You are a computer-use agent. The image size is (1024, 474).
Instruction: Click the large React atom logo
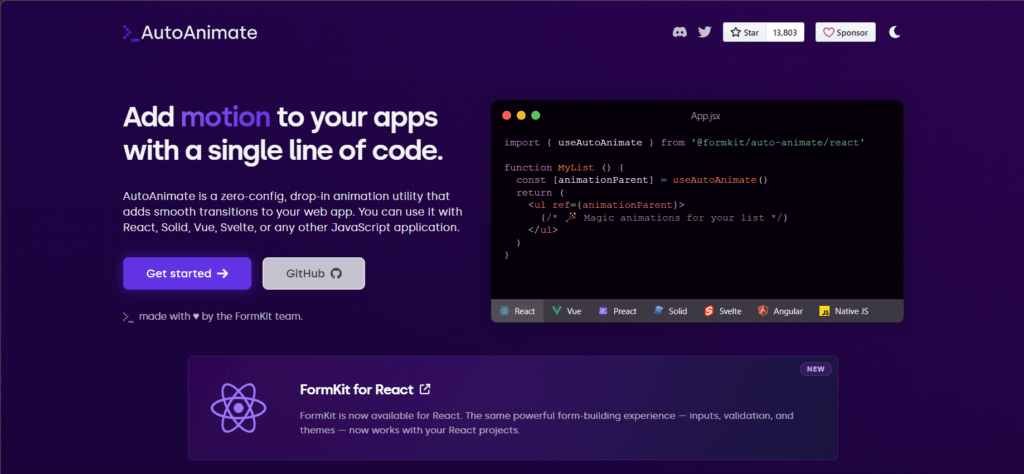[x=238, y=407]
